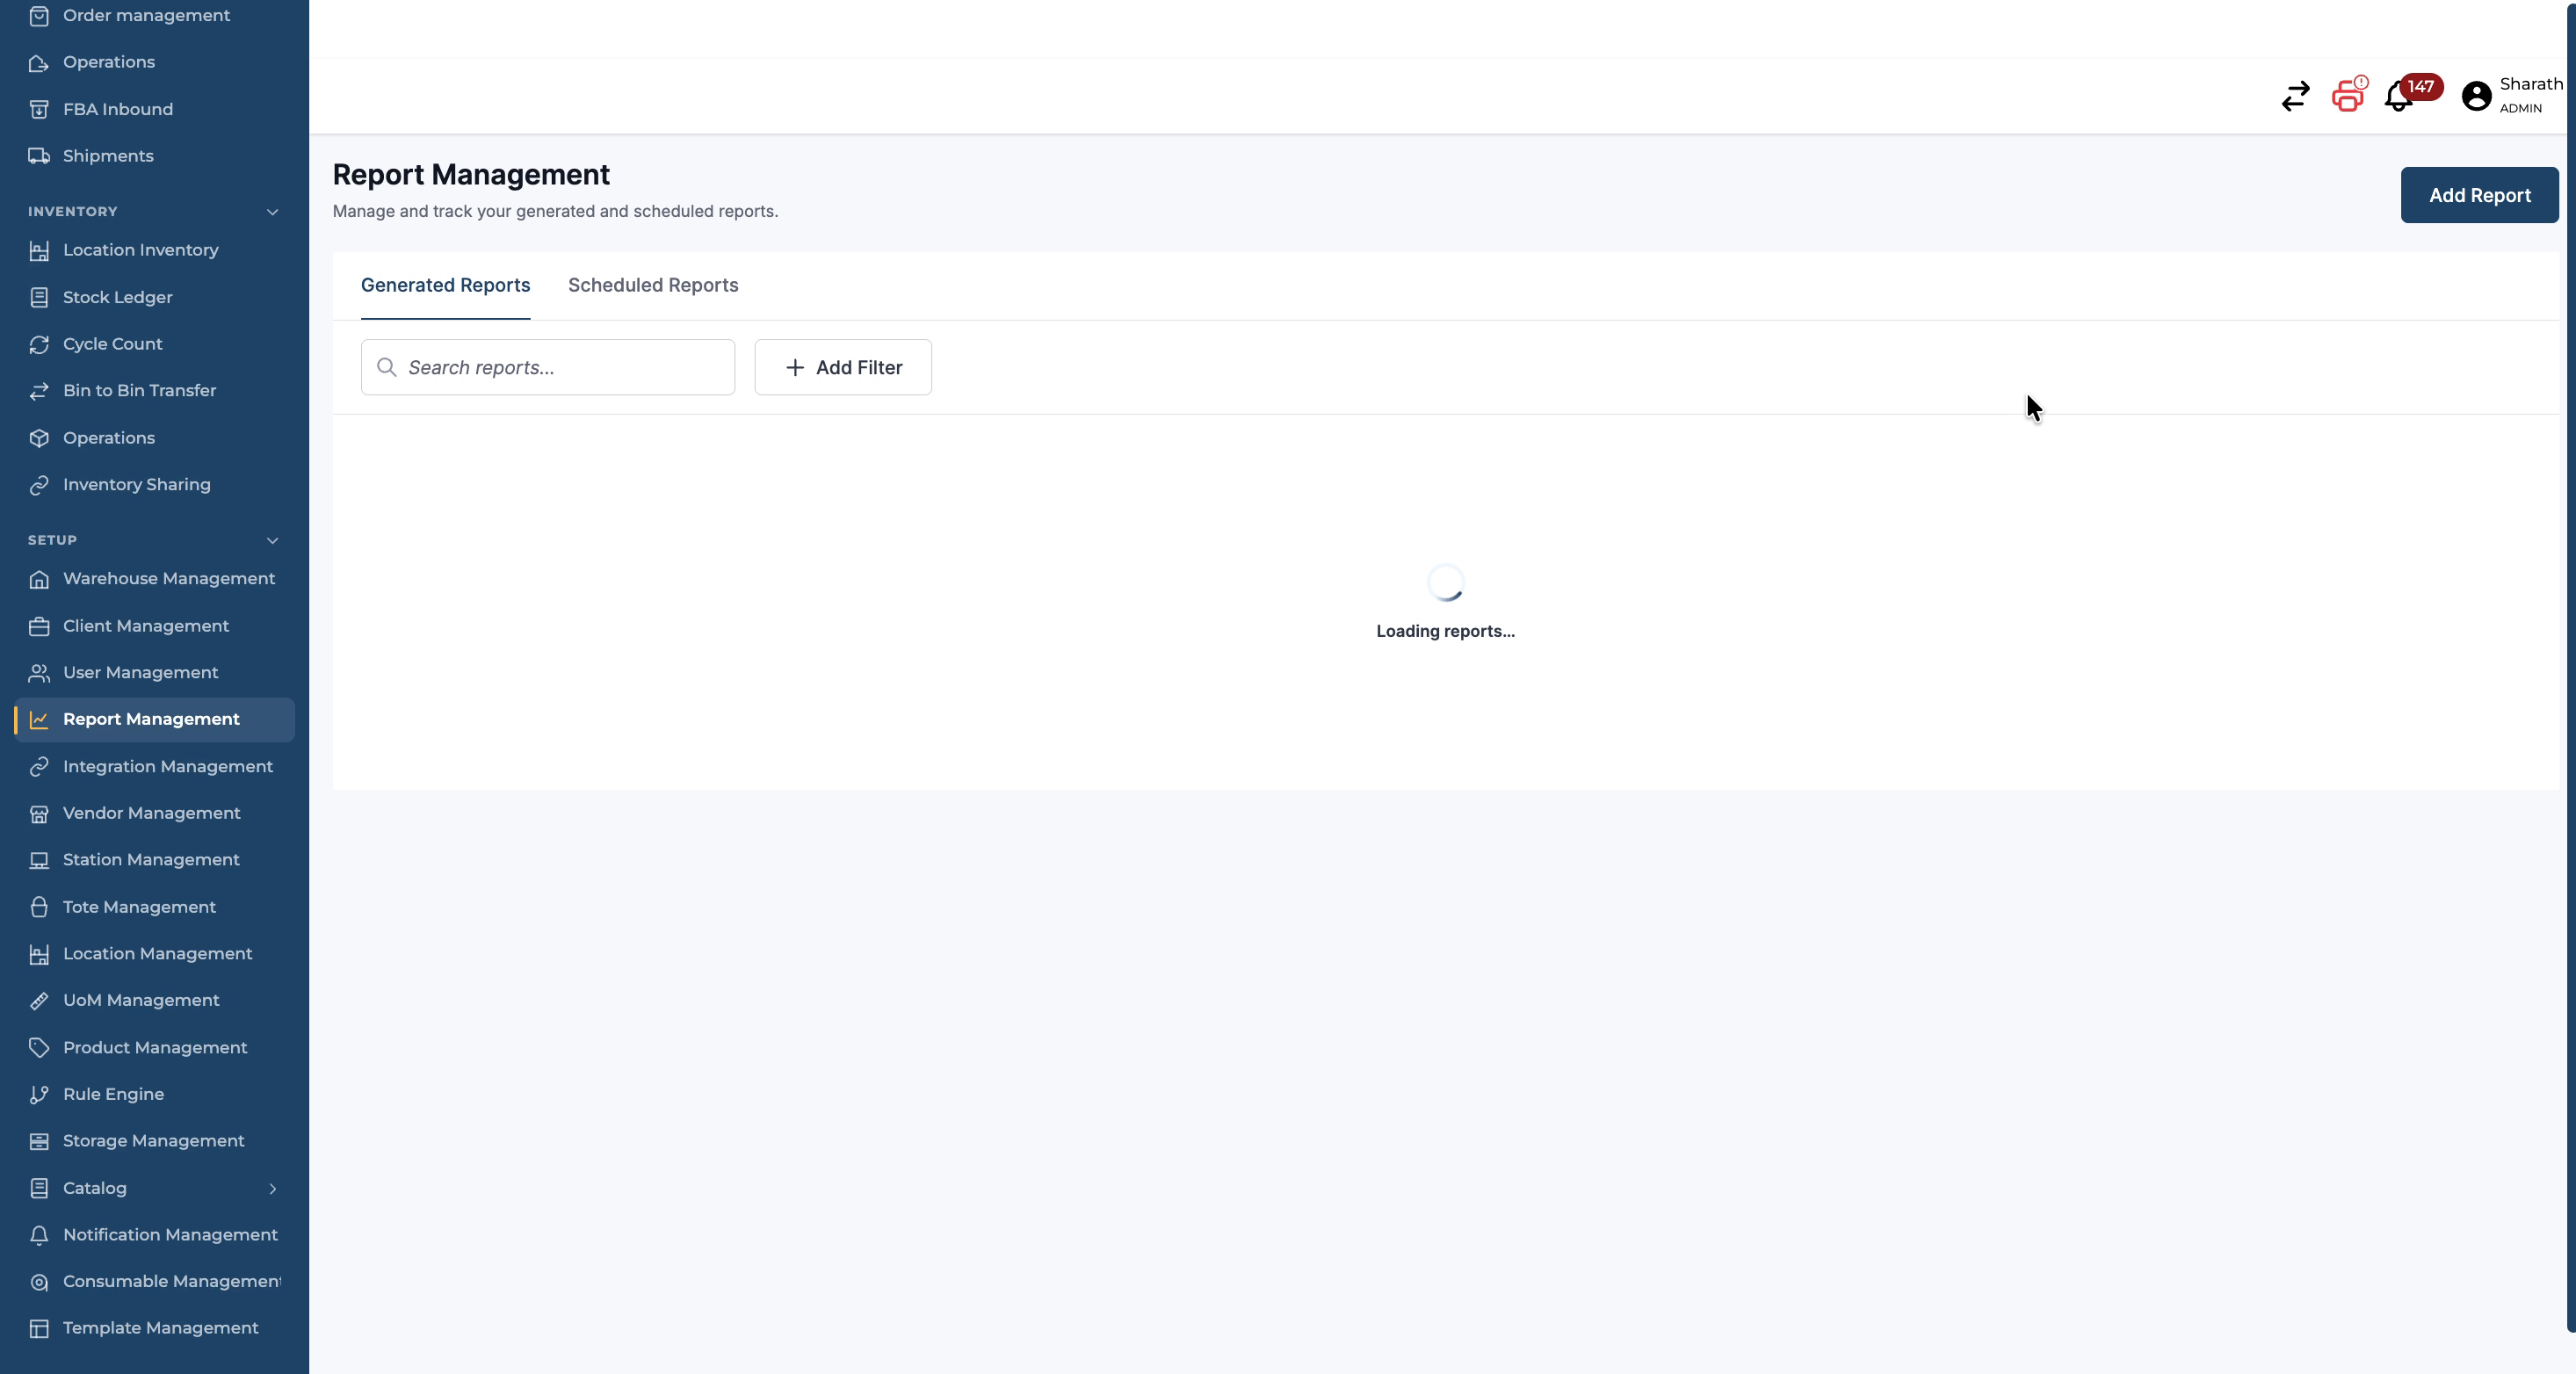Click the switch arrows icon in header
Image resolution: width=2576 pixels, height=1374 pixels.
2295,96
